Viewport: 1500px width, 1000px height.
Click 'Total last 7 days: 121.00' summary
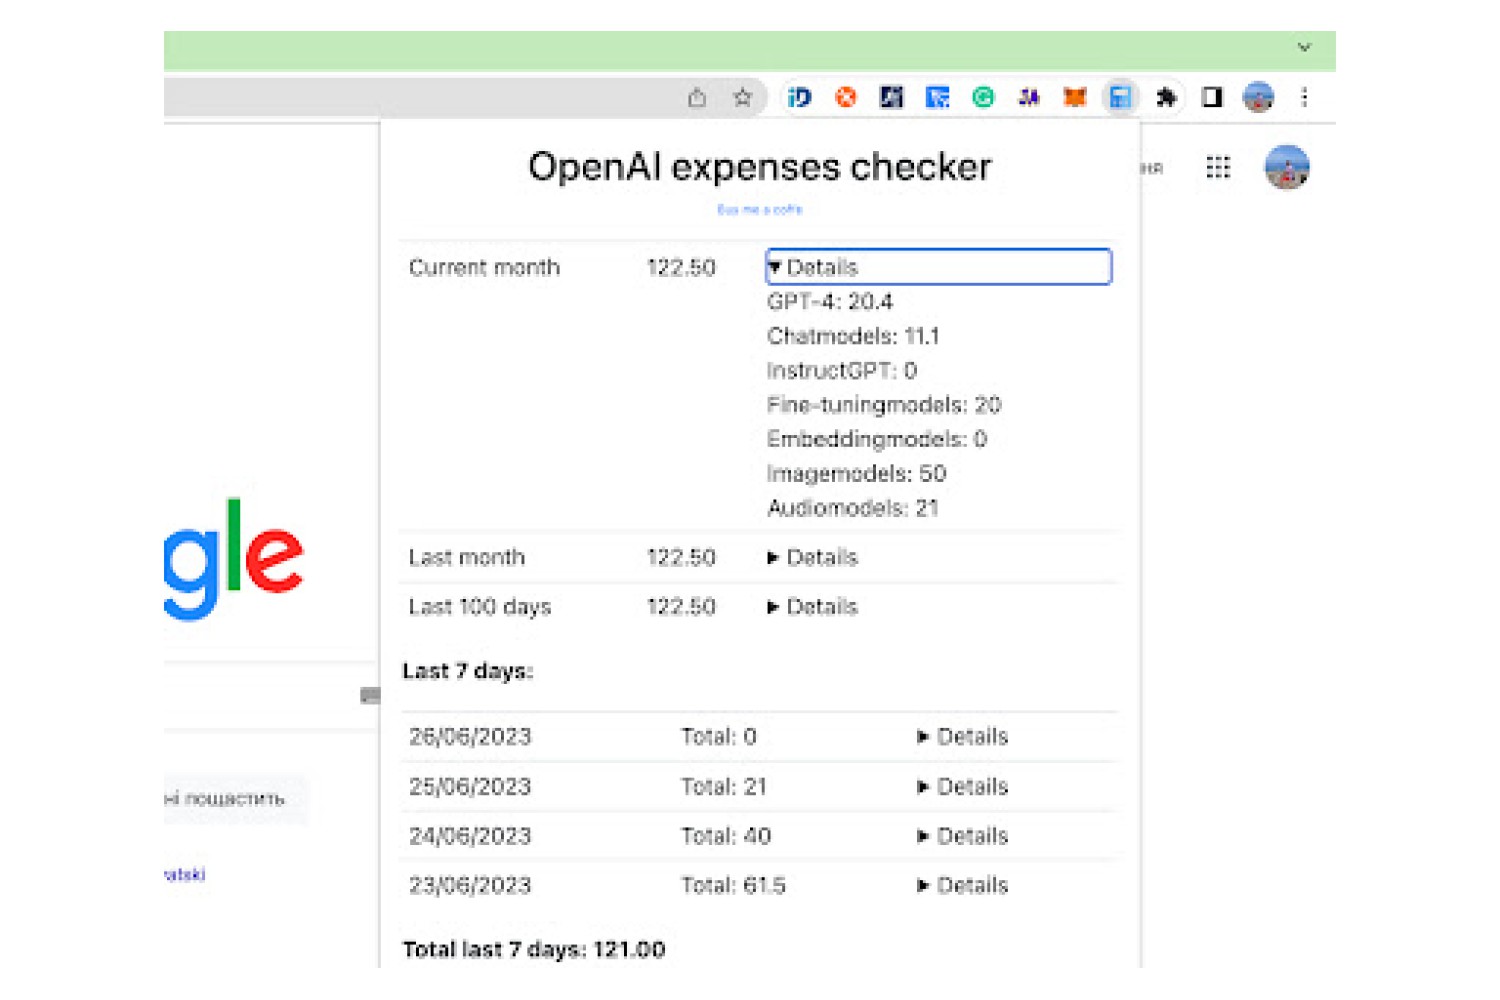534,949
